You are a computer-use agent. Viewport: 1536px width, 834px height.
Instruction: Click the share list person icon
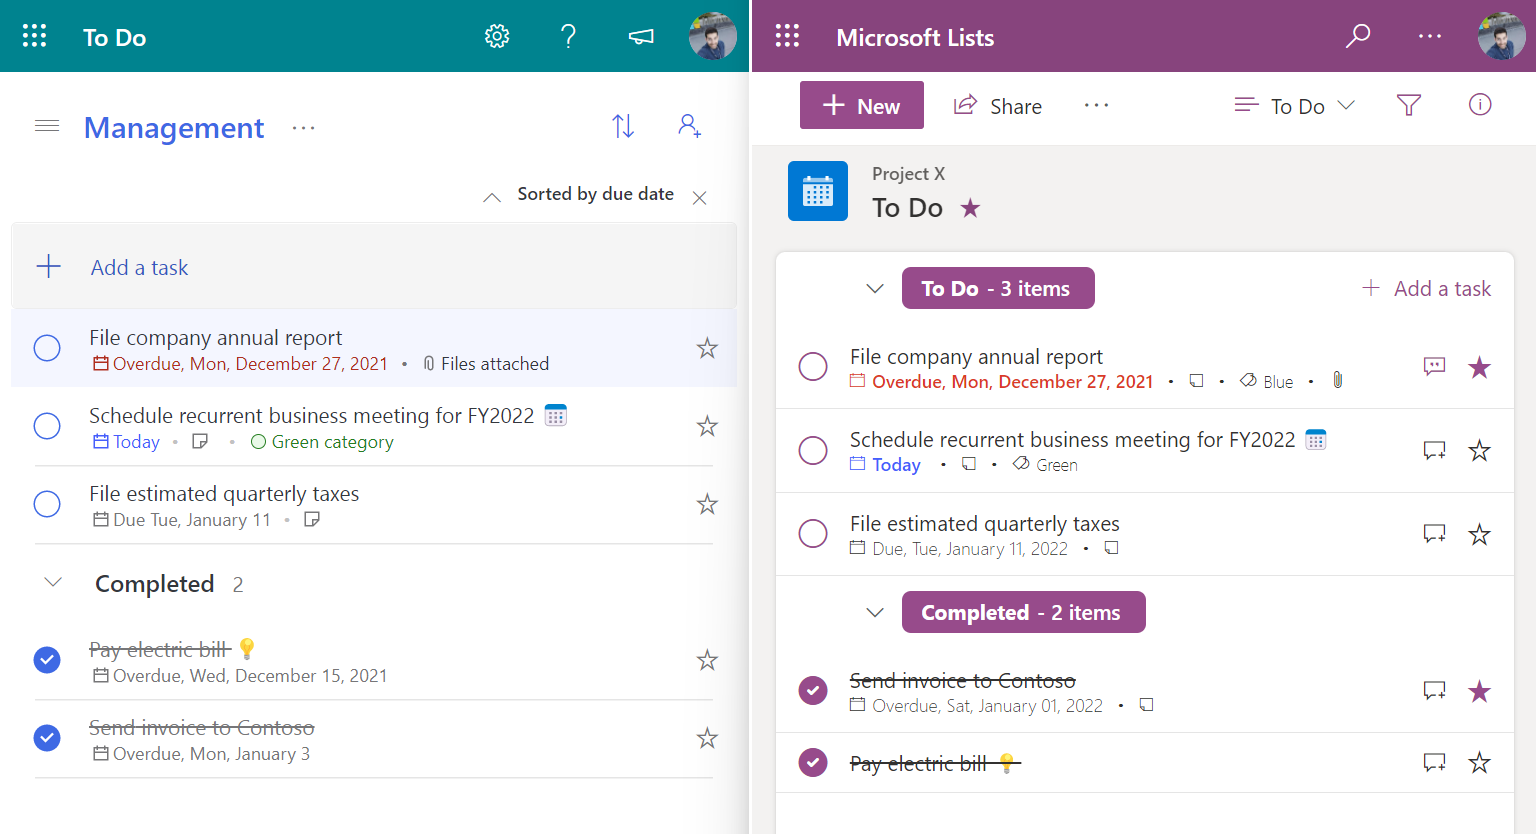pos(689,126)
